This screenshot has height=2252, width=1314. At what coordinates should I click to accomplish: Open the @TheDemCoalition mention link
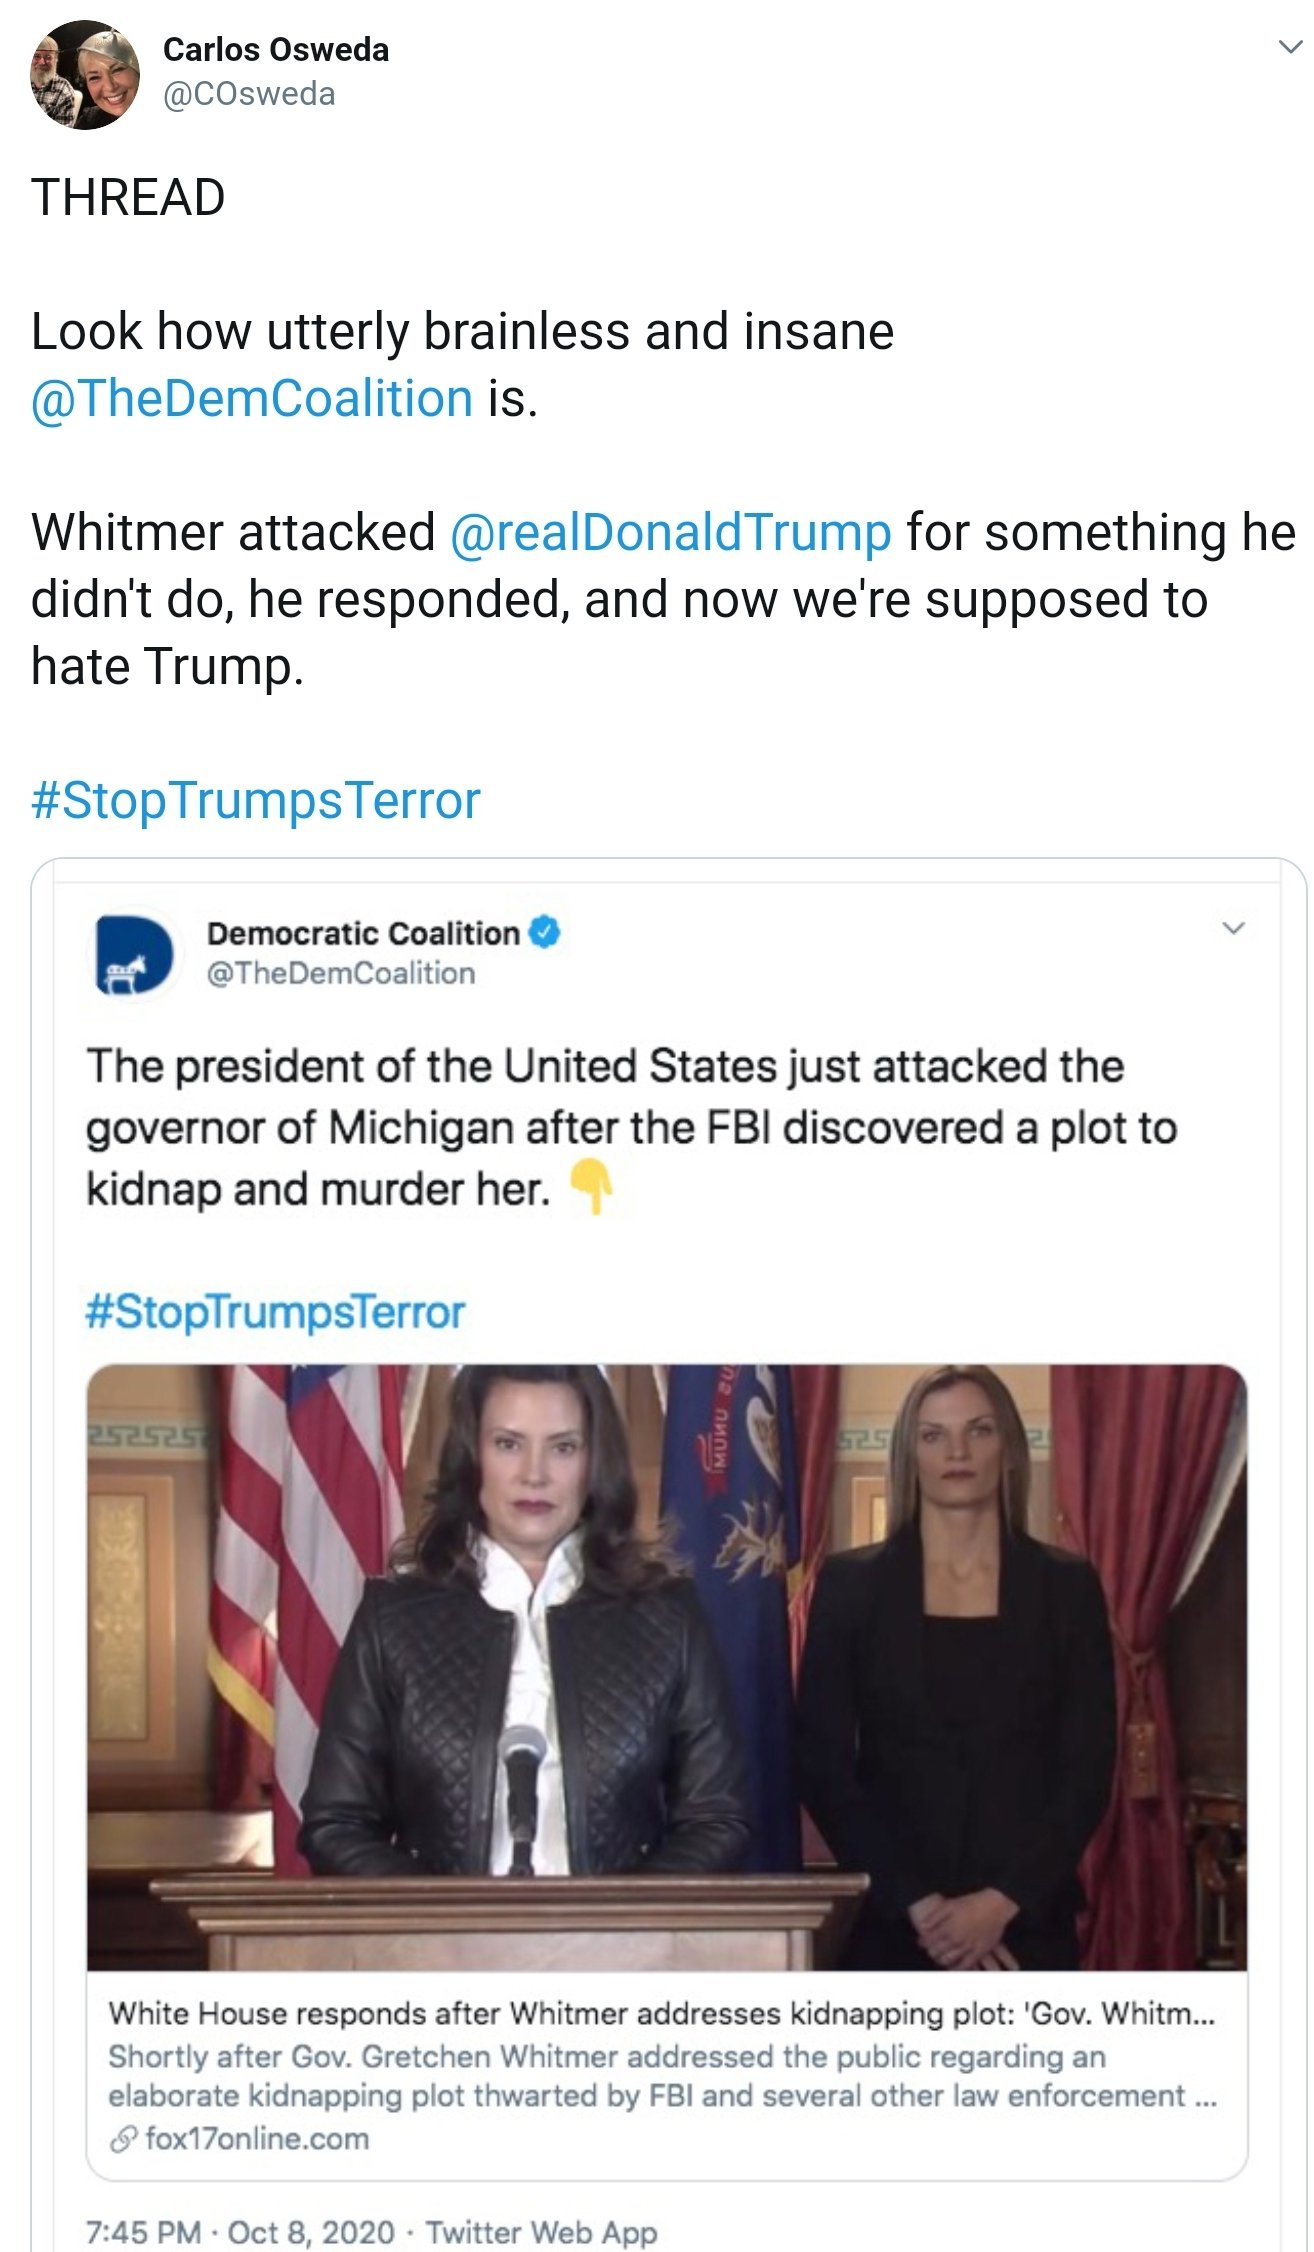point(252,398)
